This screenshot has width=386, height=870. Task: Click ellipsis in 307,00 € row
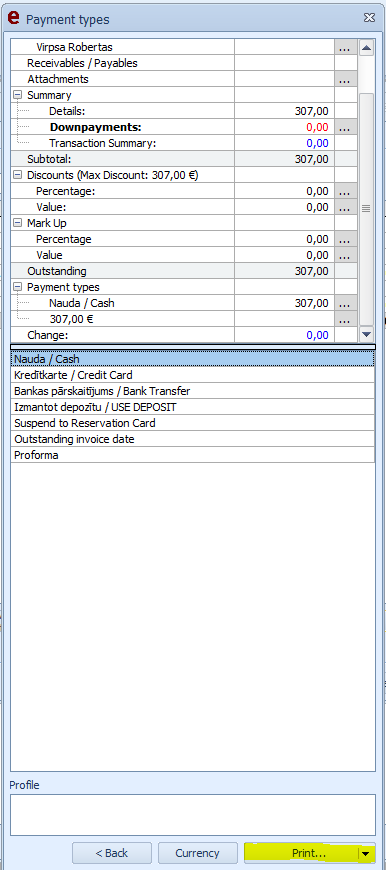[x=346, y=320]
